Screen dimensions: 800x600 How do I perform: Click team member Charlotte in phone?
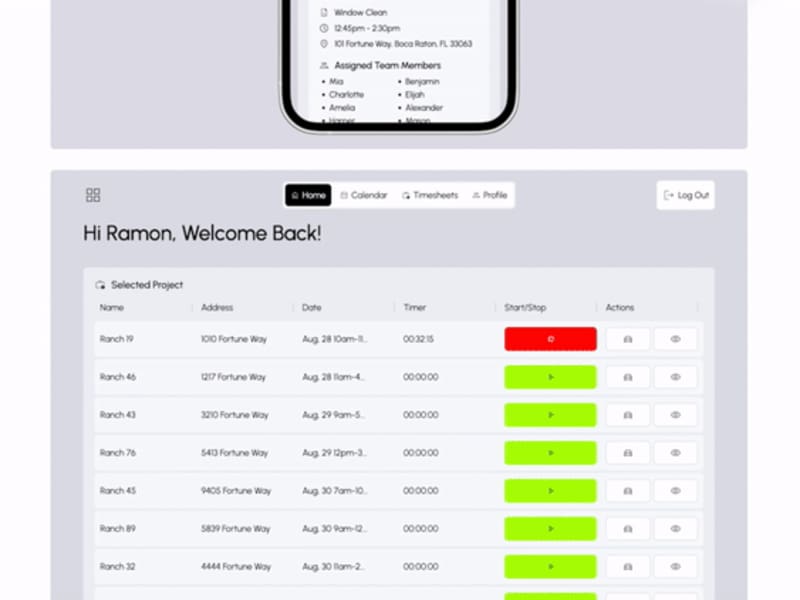(346, 94)
